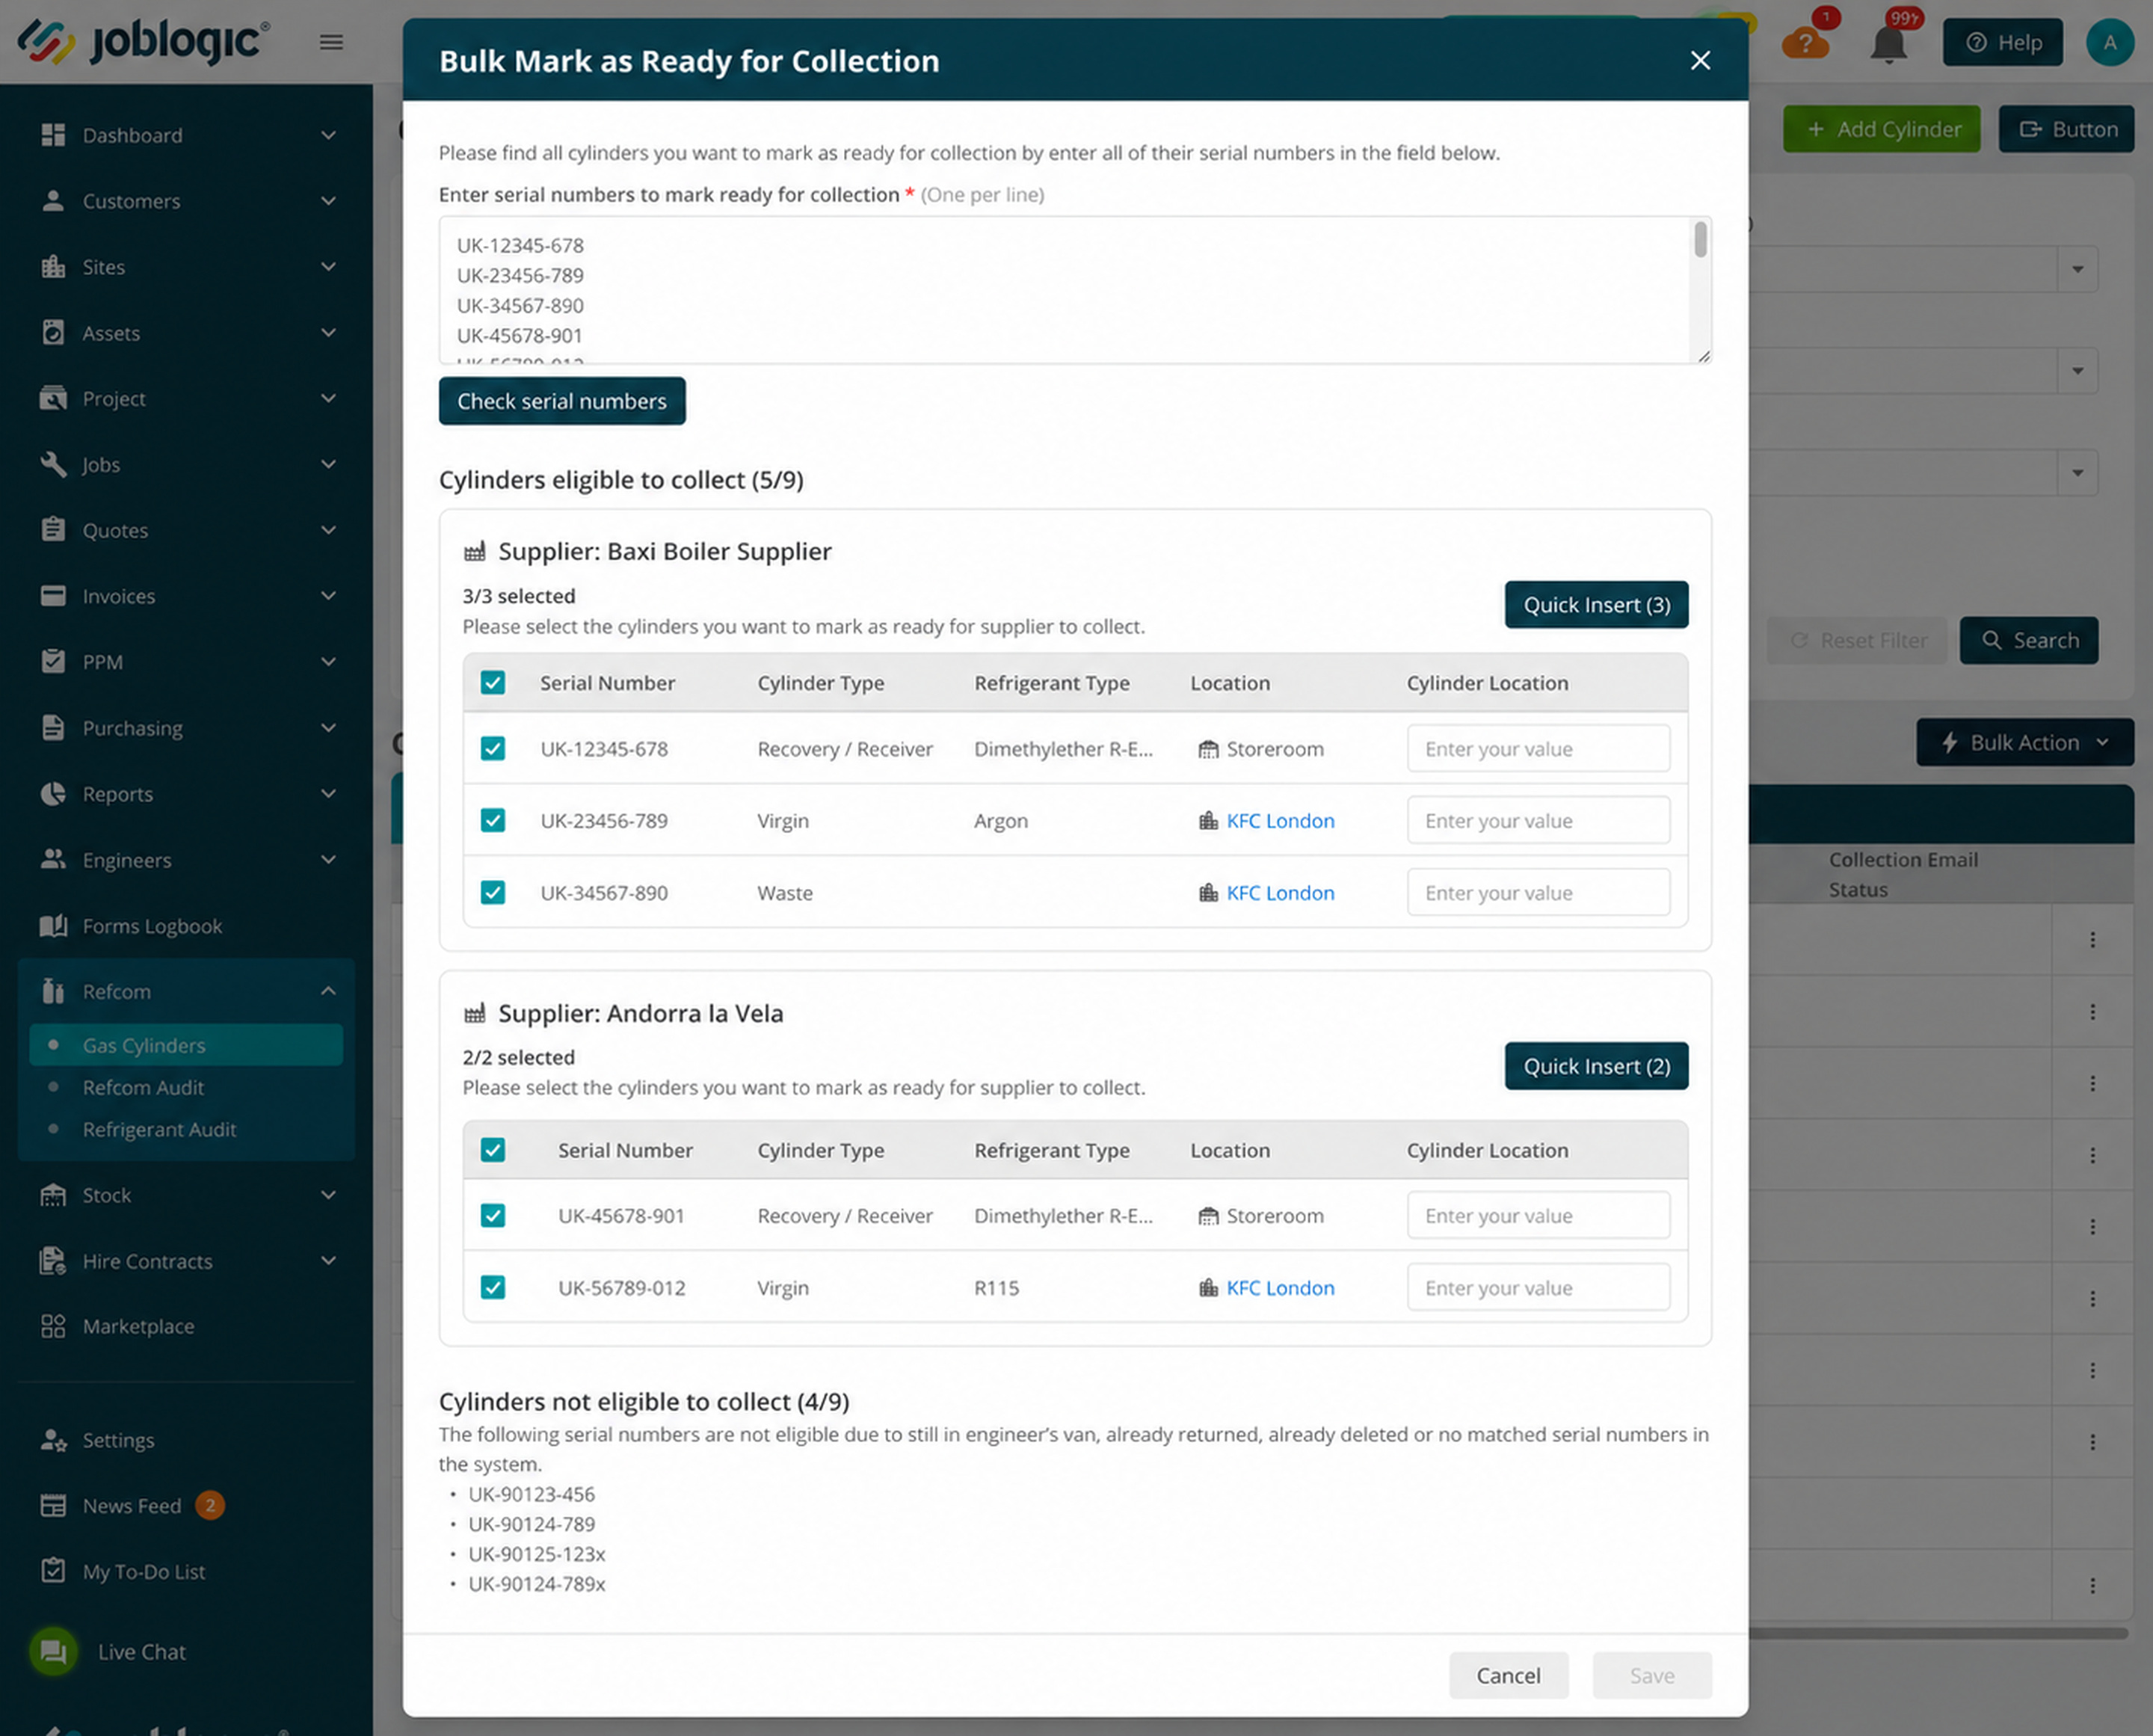Image resolution: width=2153 pixels, height=1736 pixels.
Task: Click Cylinder Location field for UK-12345-678
Action: pyautogui.click(x=1538, y=749)
